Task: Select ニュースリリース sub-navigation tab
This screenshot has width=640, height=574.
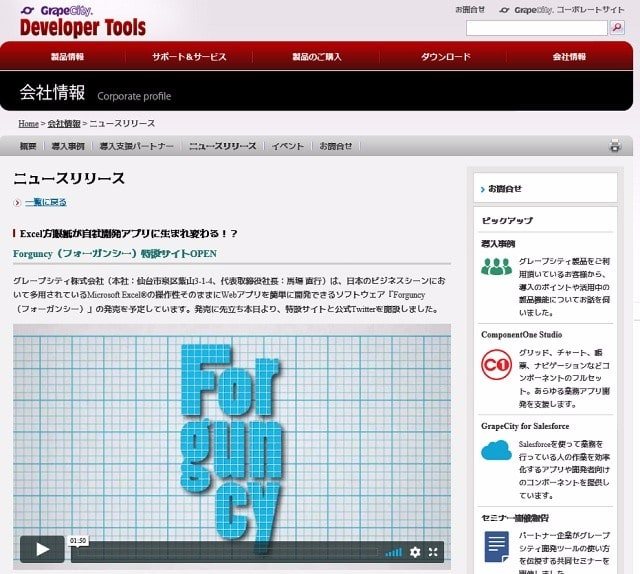Action: coord(222,146)
